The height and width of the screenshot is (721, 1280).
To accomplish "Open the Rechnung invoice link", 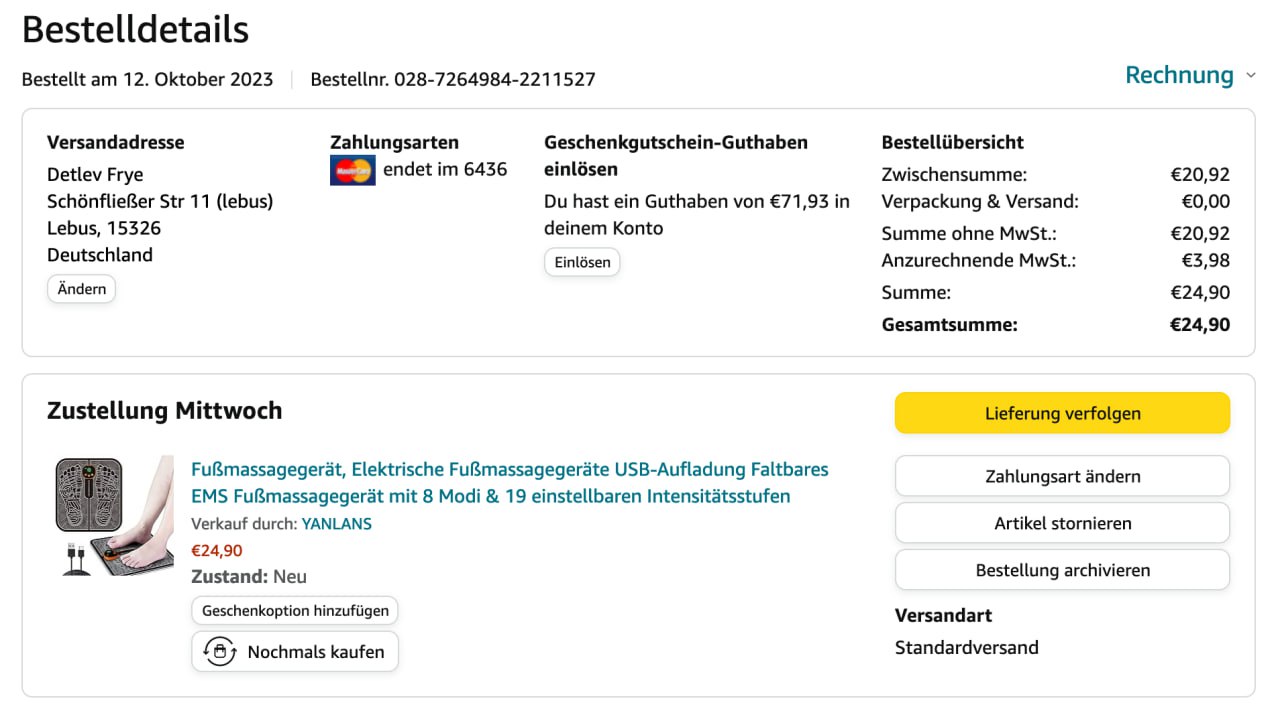I will [1179, 76].
